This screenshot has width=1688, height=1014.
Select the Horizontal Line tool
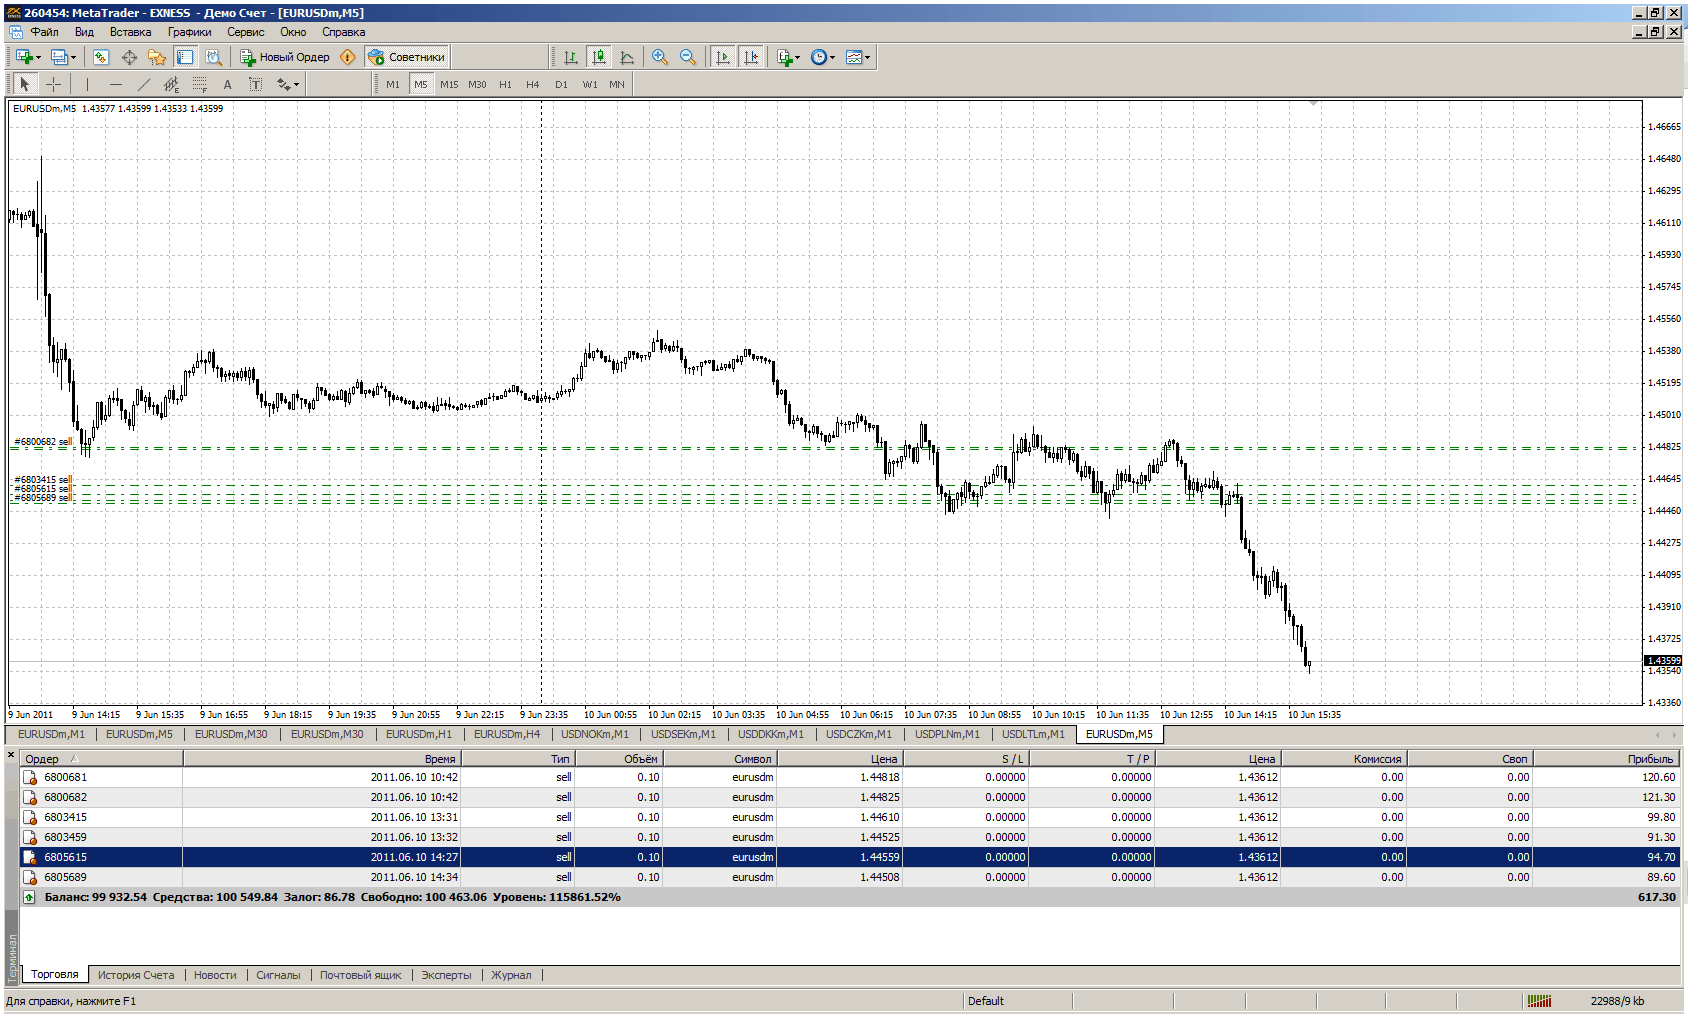tap(115, 84)
